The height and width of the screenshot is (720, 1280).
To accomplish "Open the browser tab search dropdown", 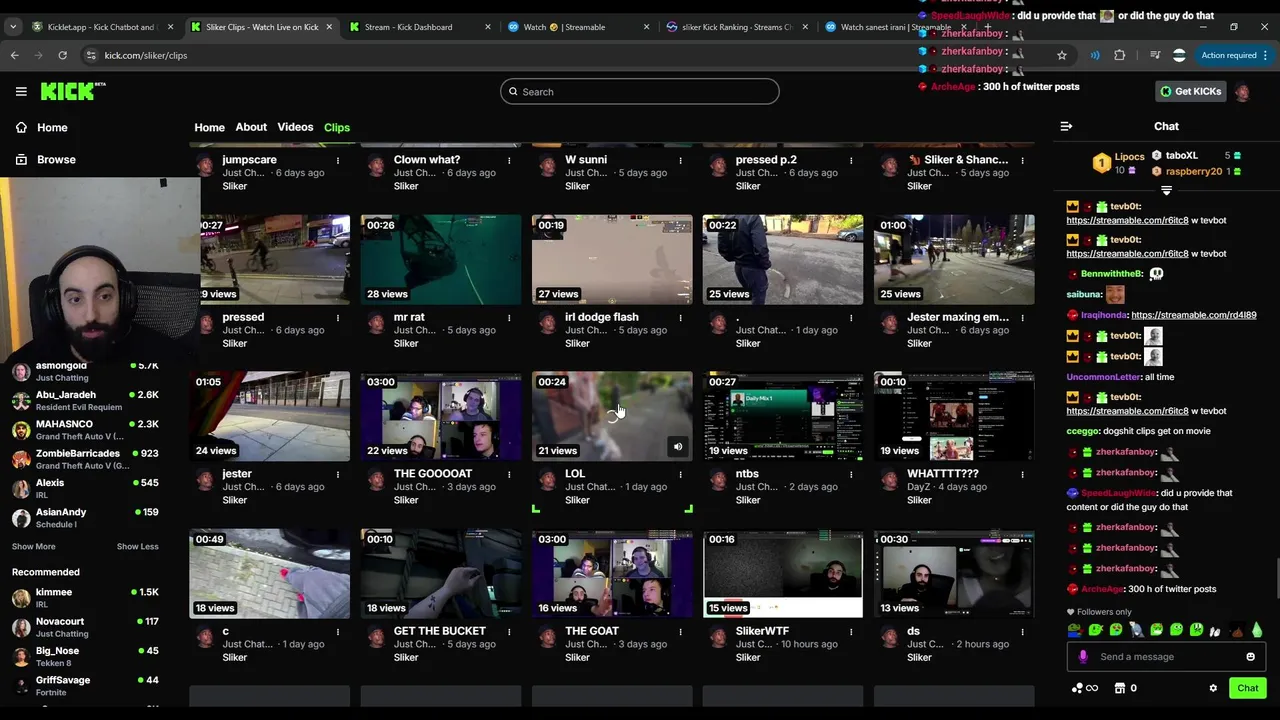I will 13,27.
